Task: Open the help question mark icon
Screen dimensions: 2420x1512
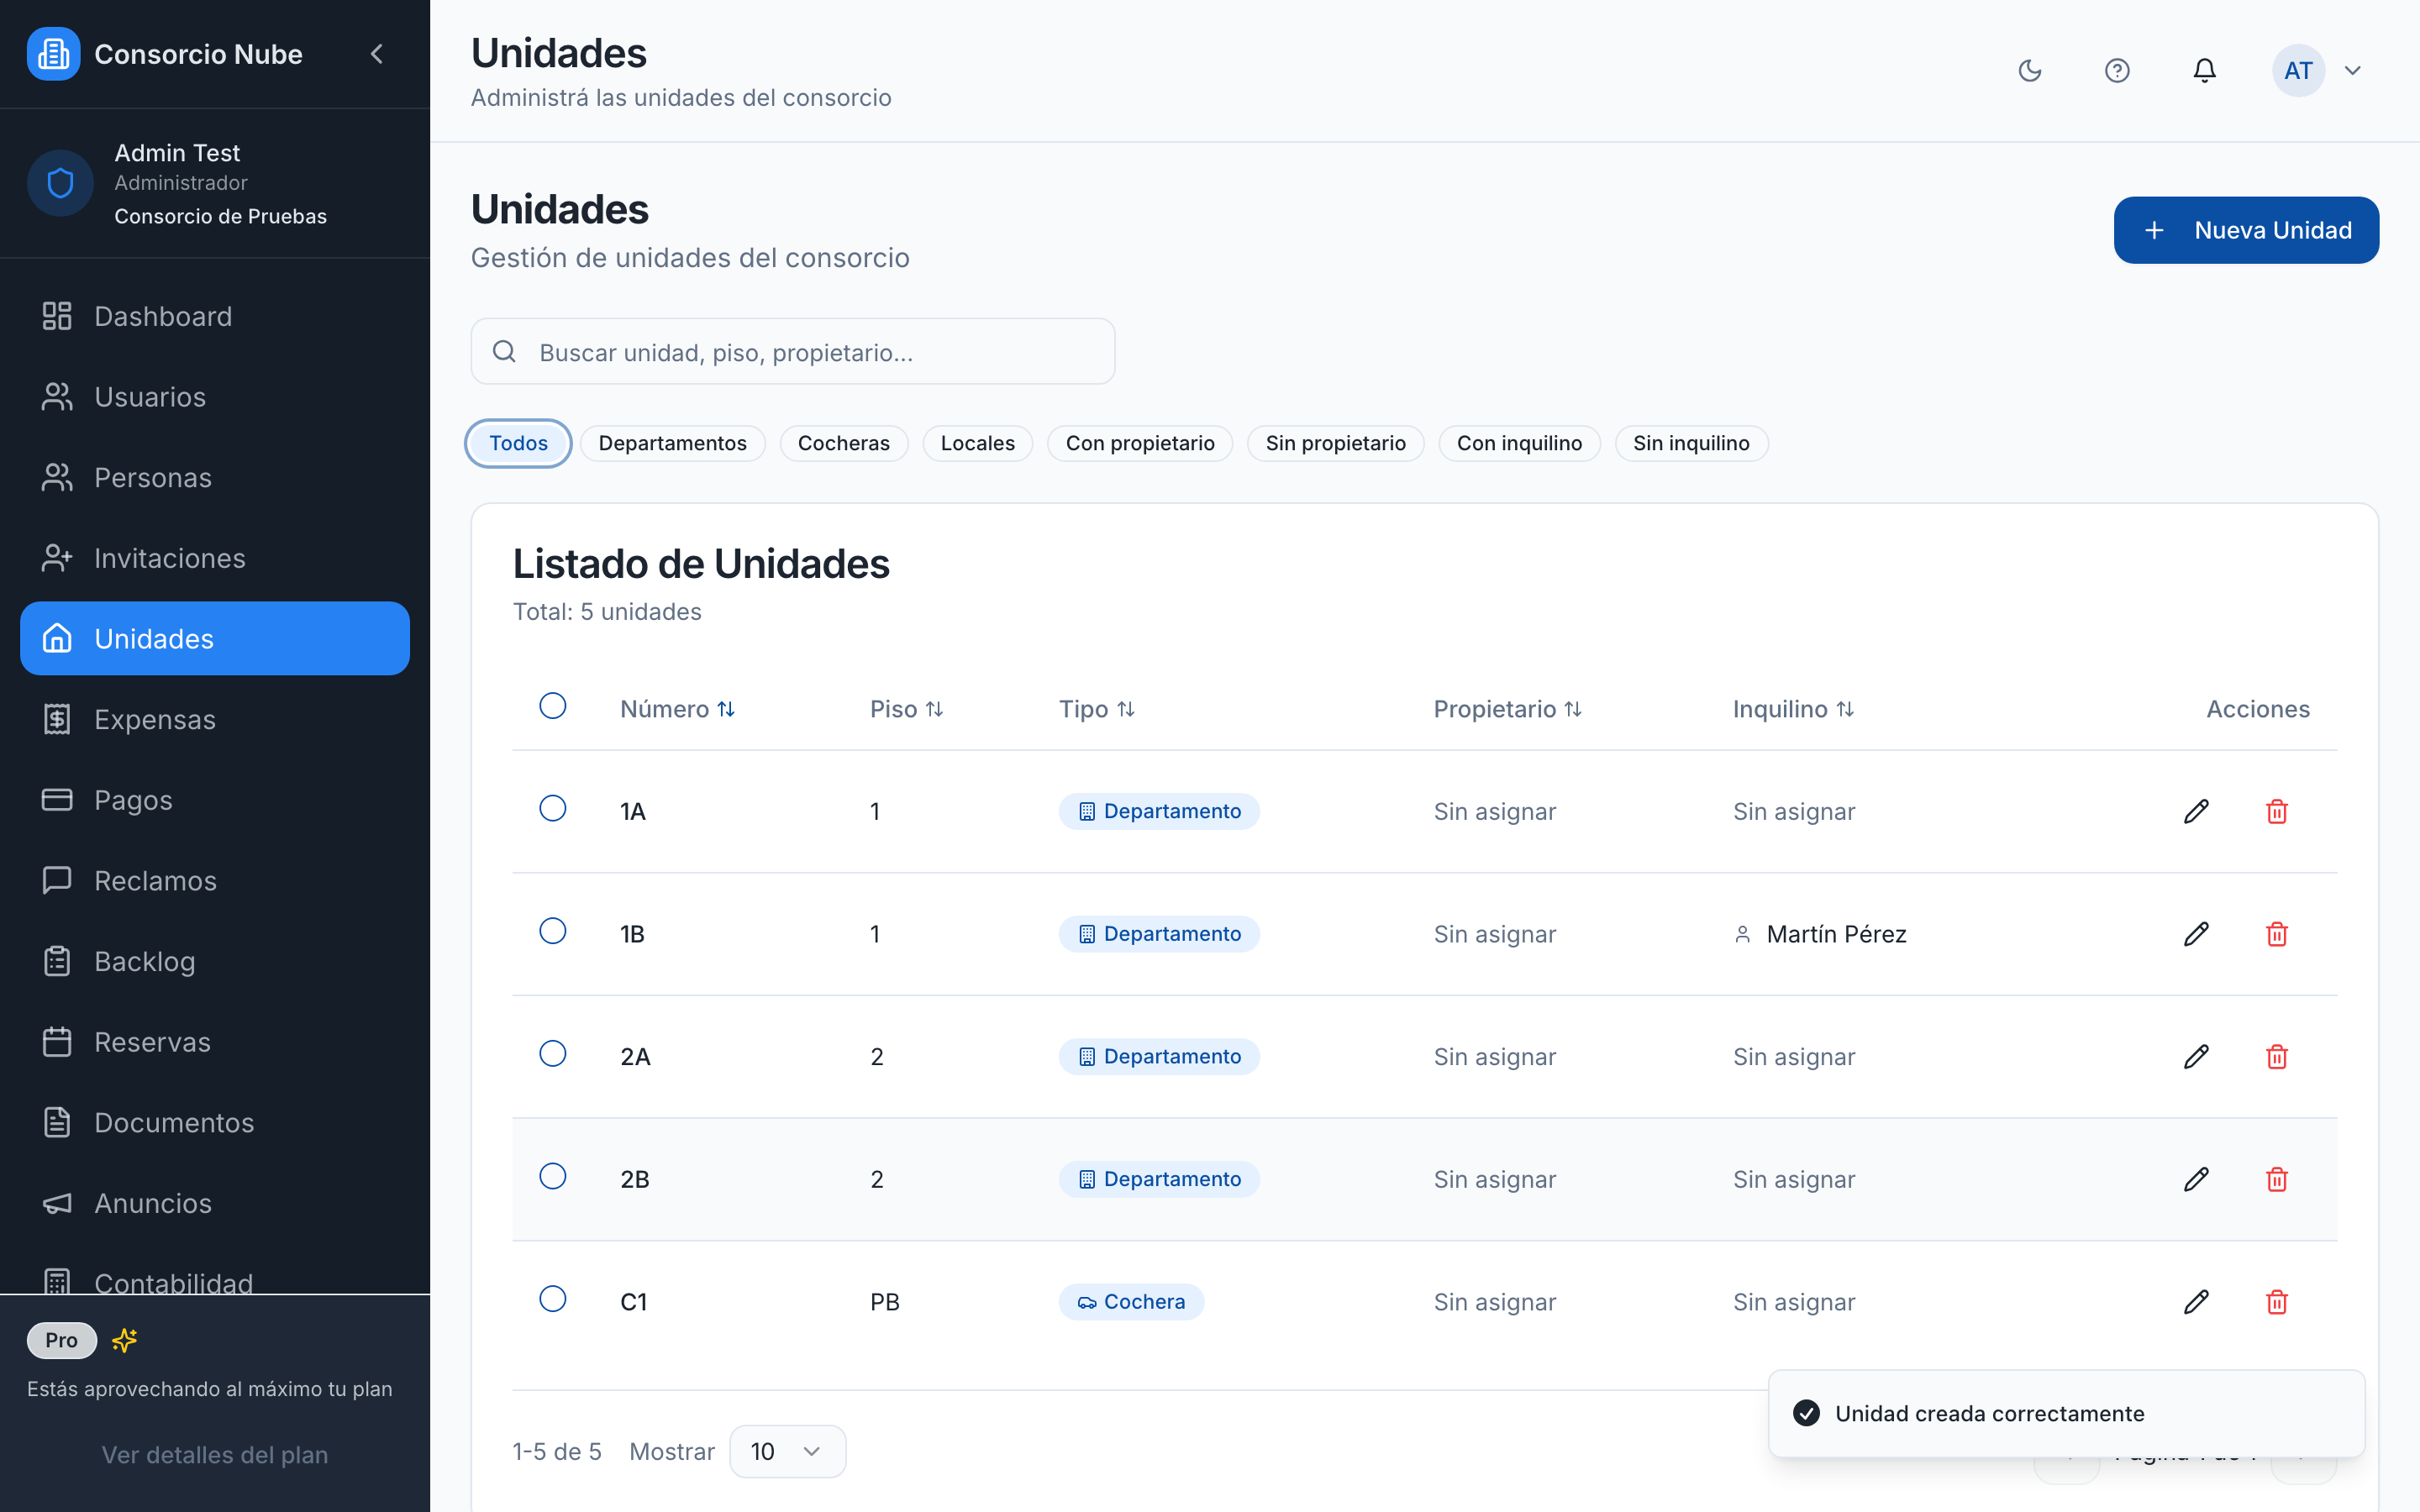Action: (2117, 70)
